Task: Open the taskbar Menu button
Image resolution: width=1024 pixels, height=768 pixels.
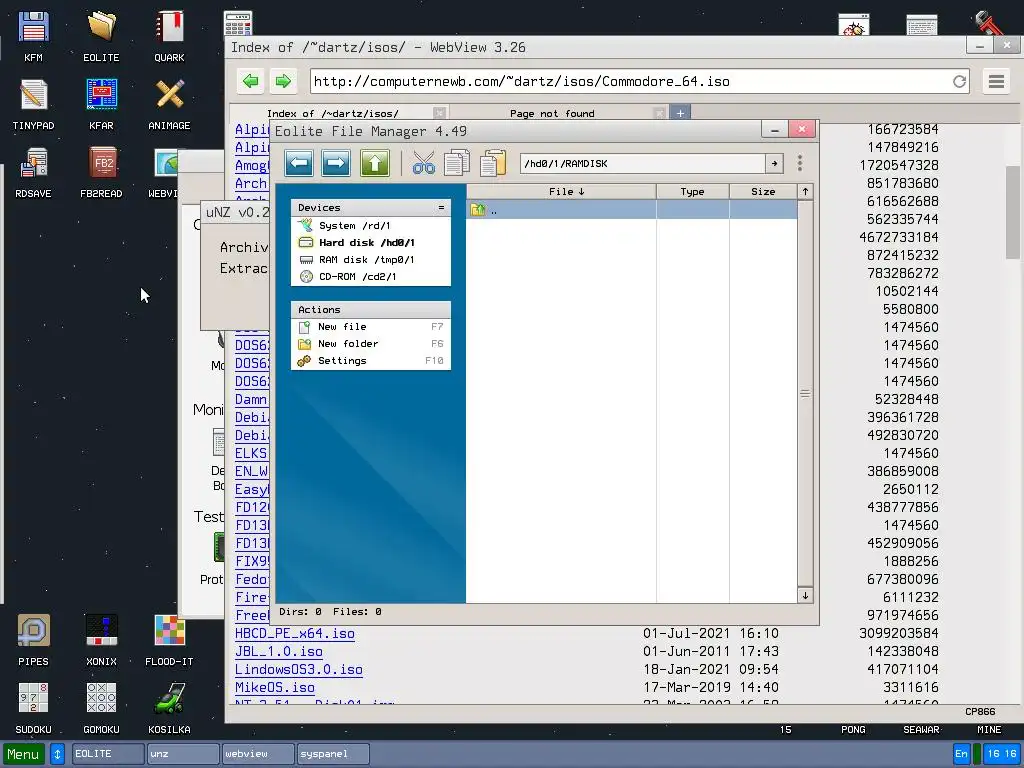Action: click(x=24, y=754)
